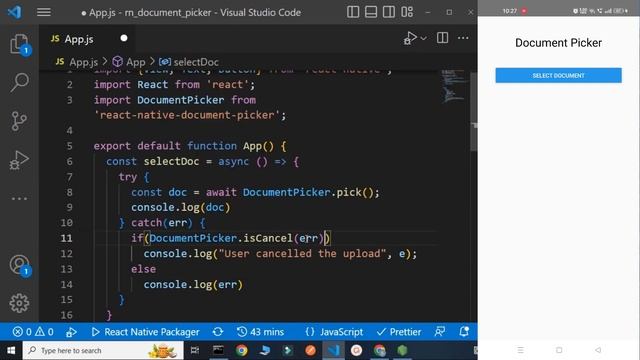Open the Explorer view in activity bar
This screenshot has height=360, width=640.
point(19,44)
